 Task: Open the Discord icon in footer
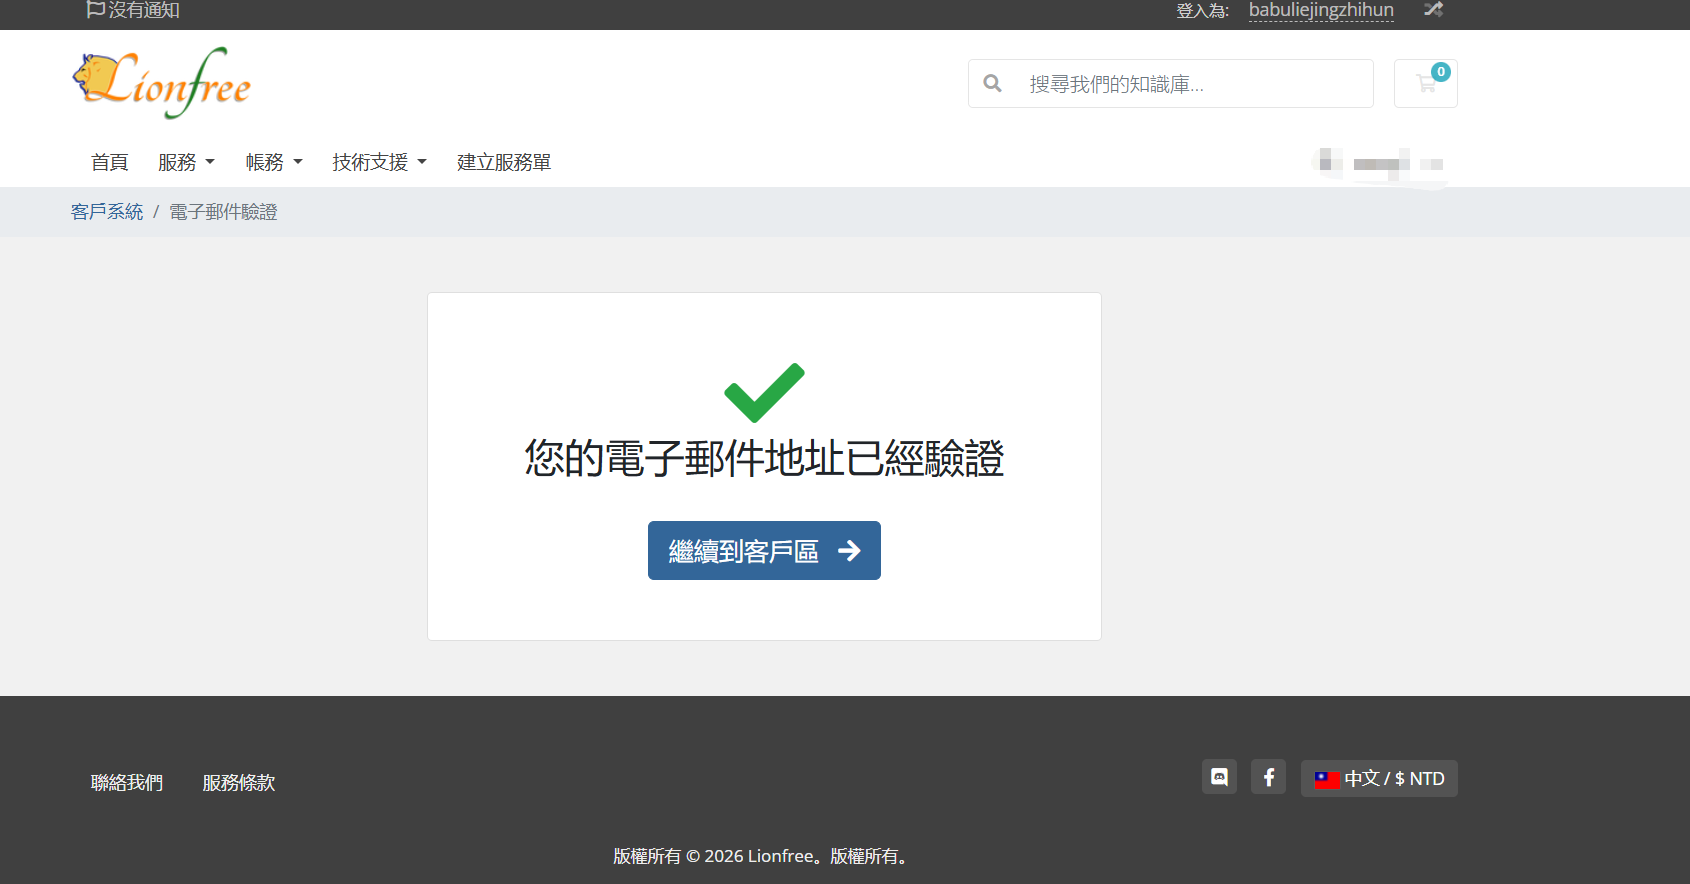[x=1219, y=777]
